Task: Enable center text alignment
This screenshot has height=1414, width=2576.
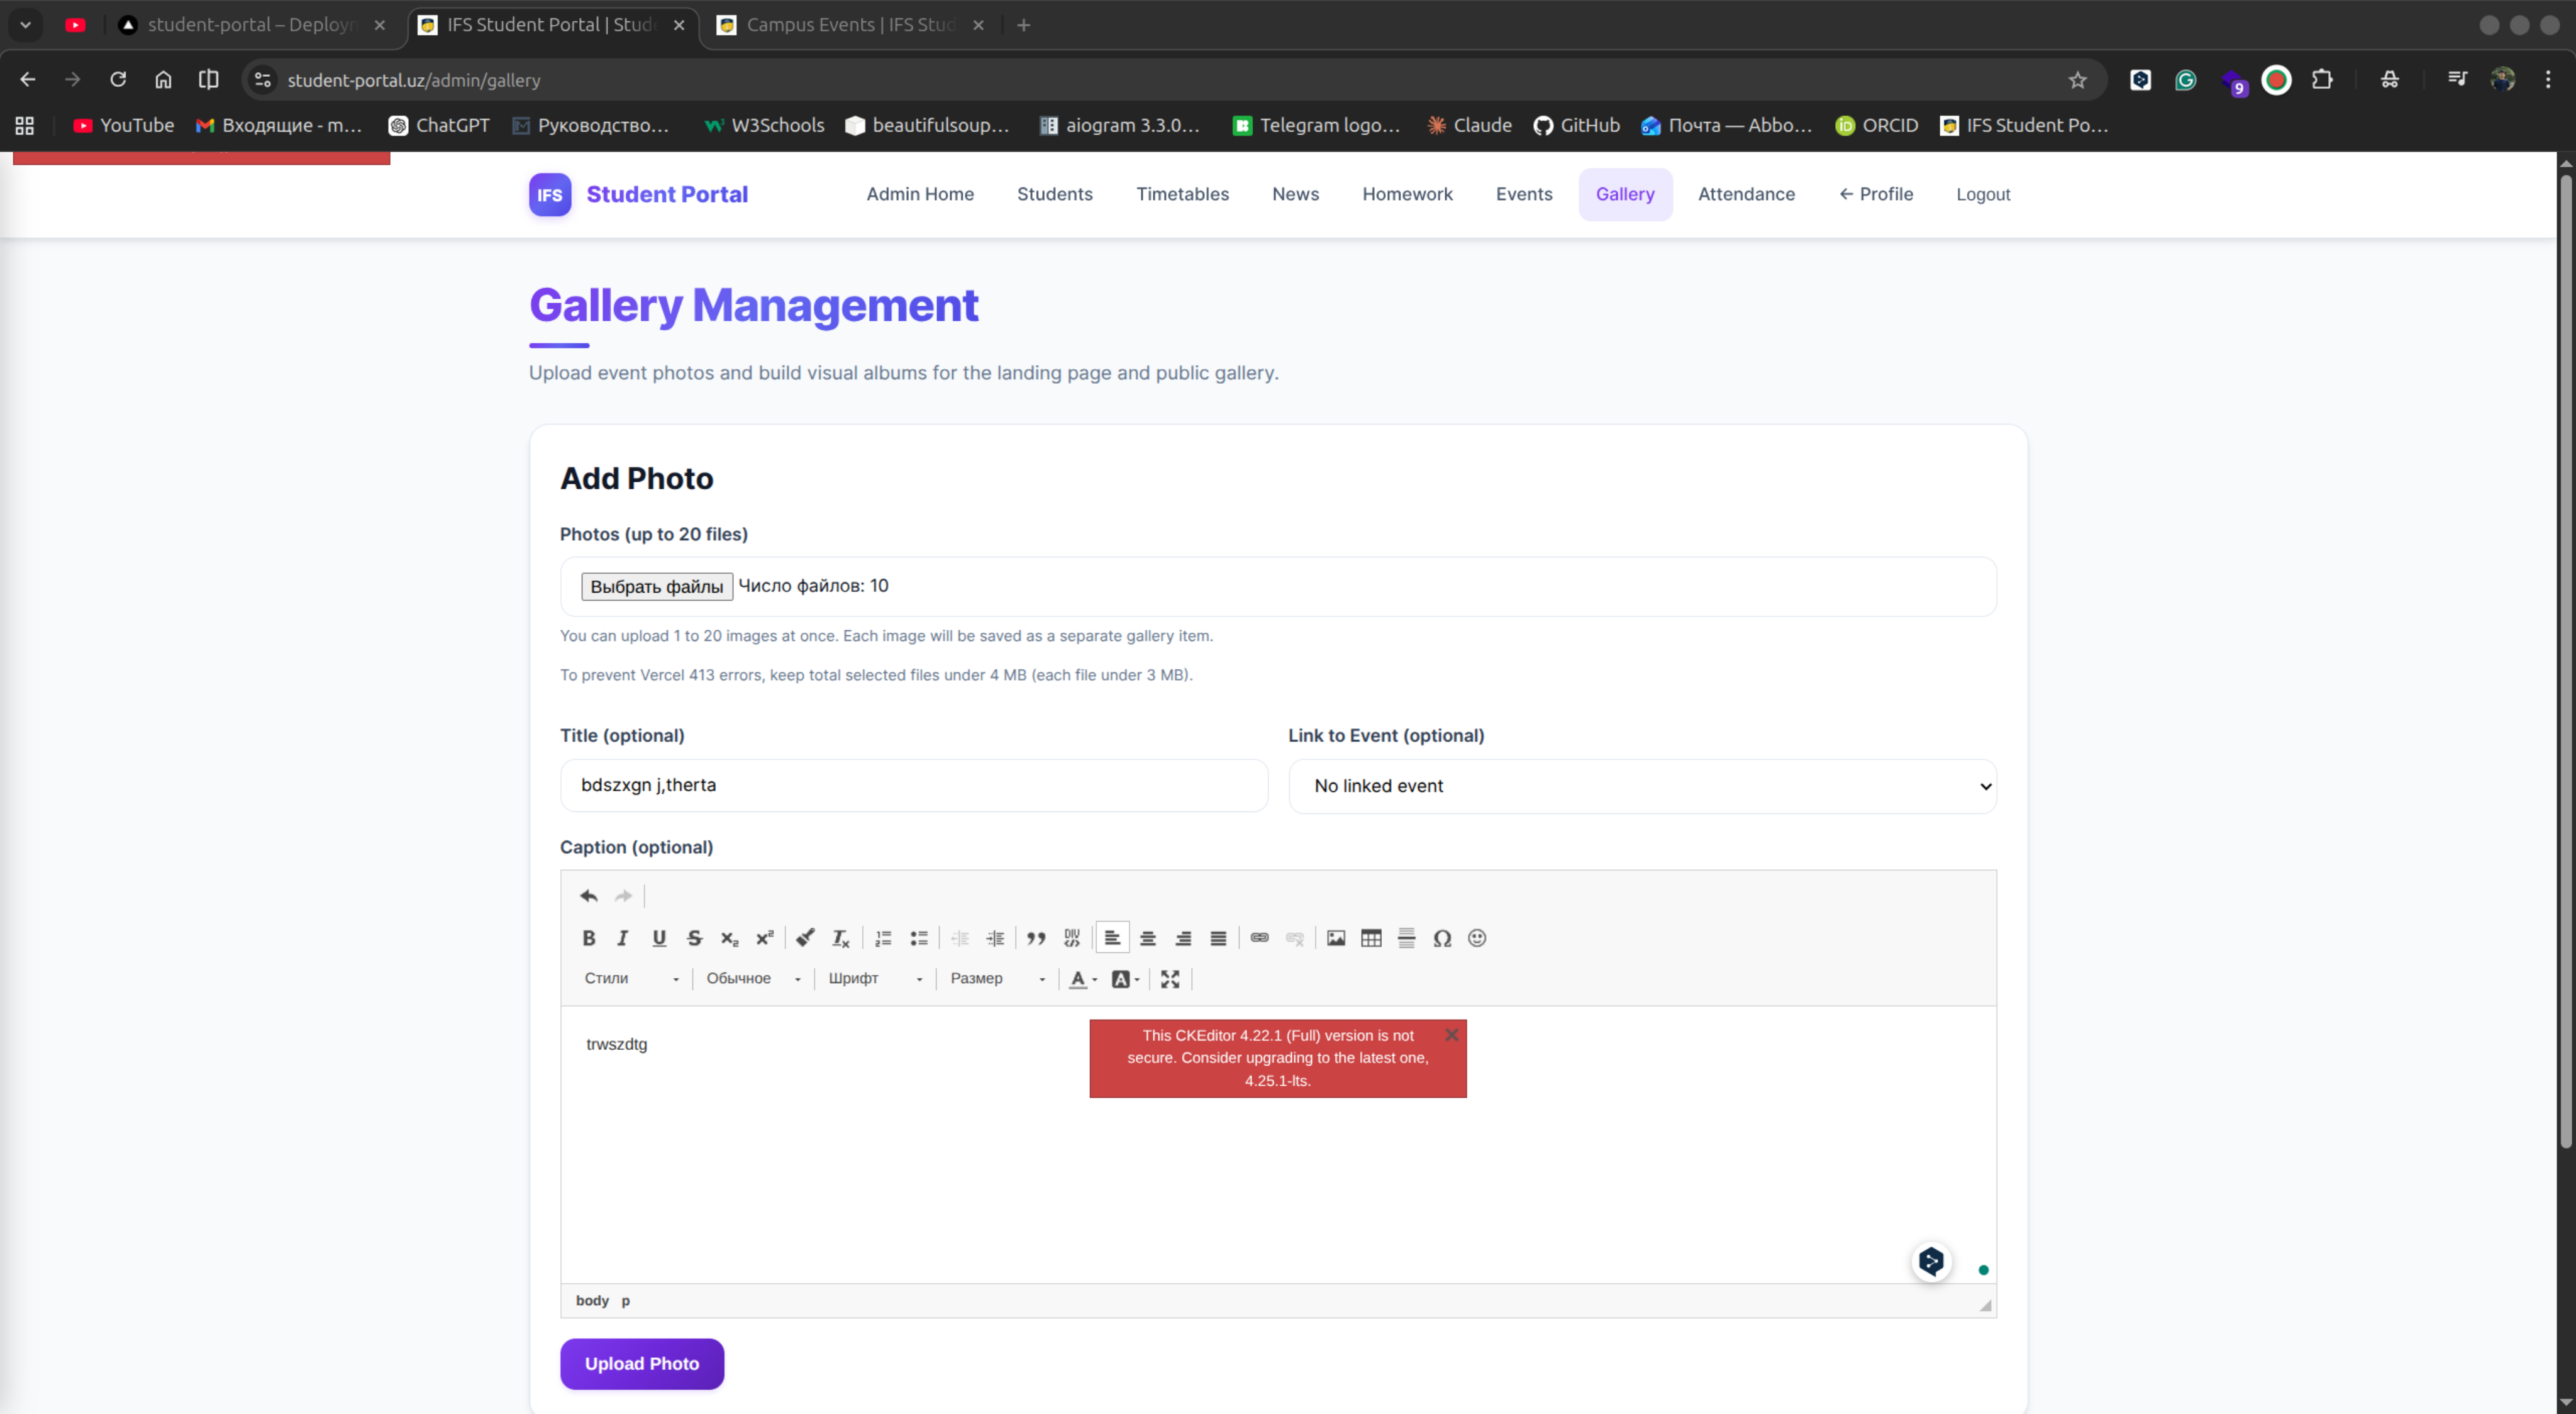Action: pyautogui.click(x=1147, y=938)
